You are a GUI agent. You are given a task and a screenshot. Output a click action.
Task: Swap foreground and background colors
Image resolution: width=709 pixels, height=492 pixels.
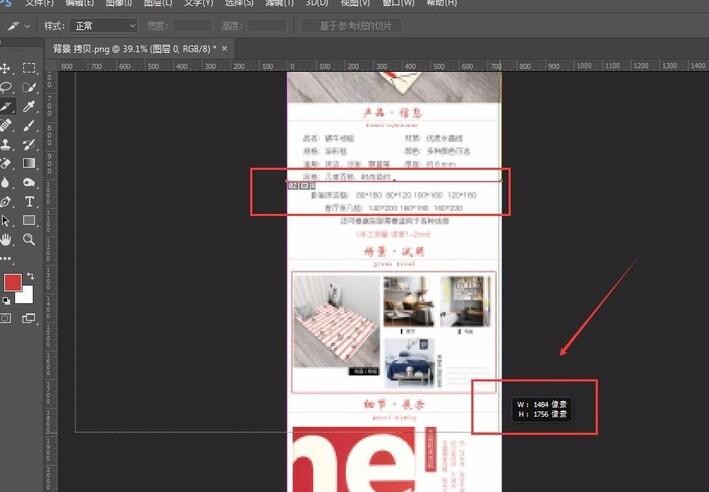click(x=30, y=275)
